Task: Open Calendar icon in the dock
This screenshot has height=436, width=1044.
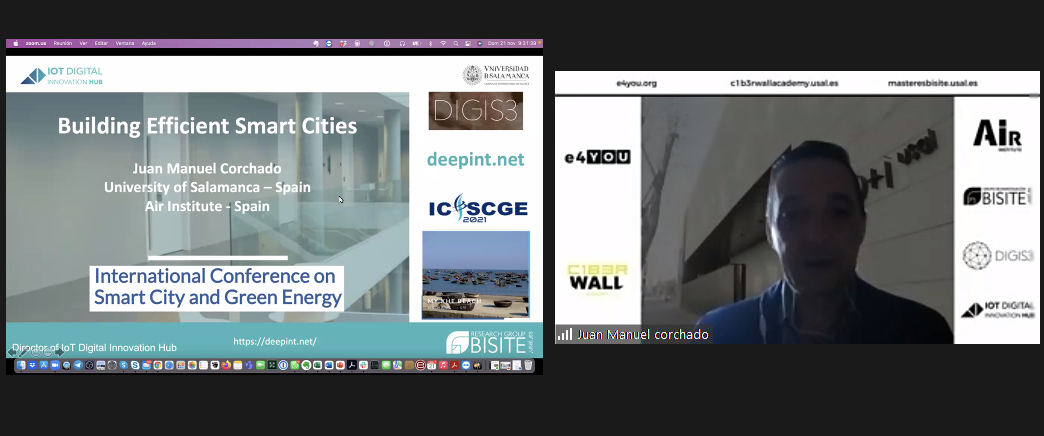Action: click(431, 365)
